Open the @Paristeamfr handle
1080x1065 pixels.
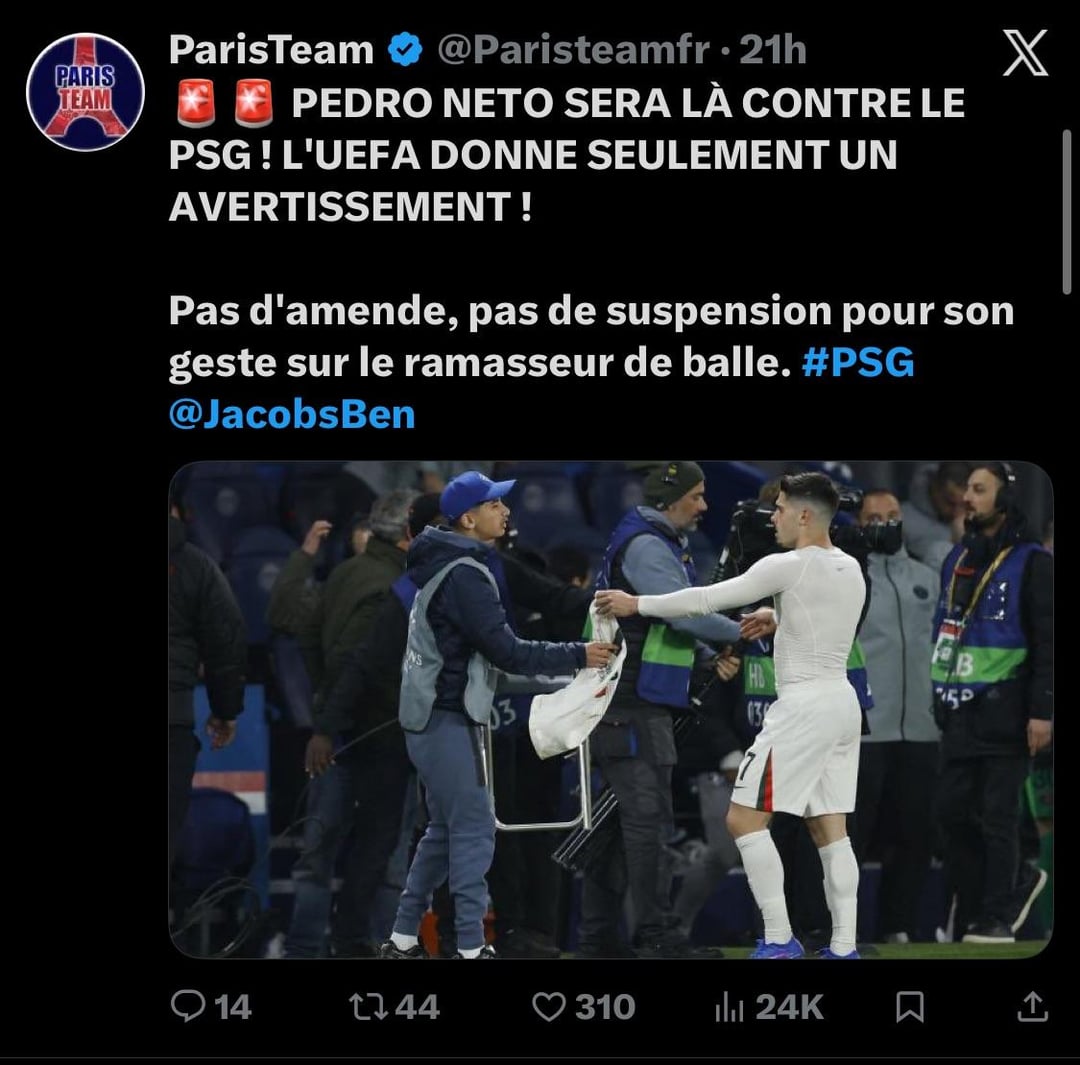(x=573, y=50)
